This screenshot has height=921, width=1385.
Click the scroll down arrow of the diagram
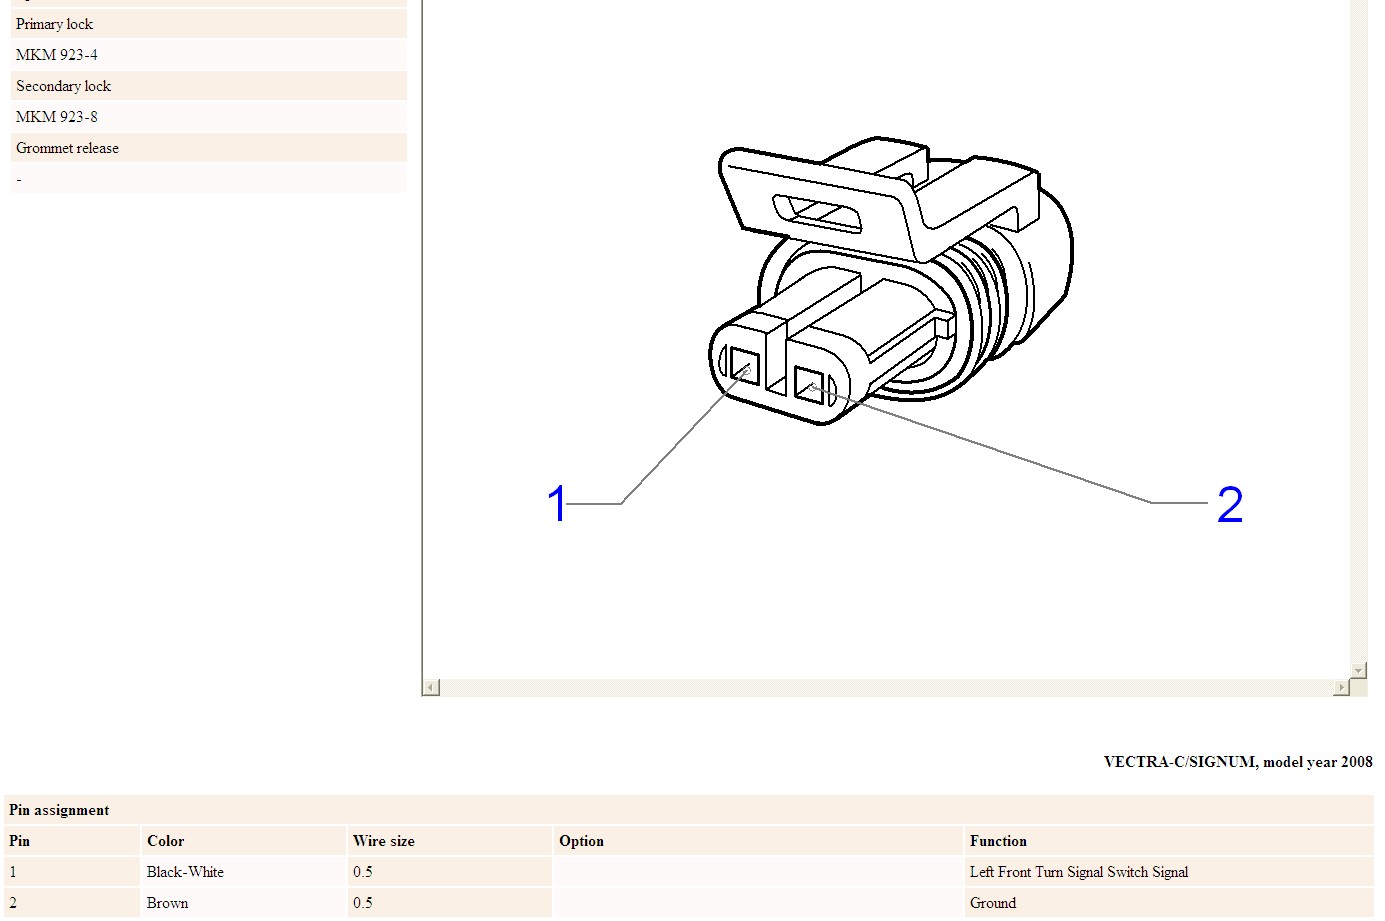1358,670
